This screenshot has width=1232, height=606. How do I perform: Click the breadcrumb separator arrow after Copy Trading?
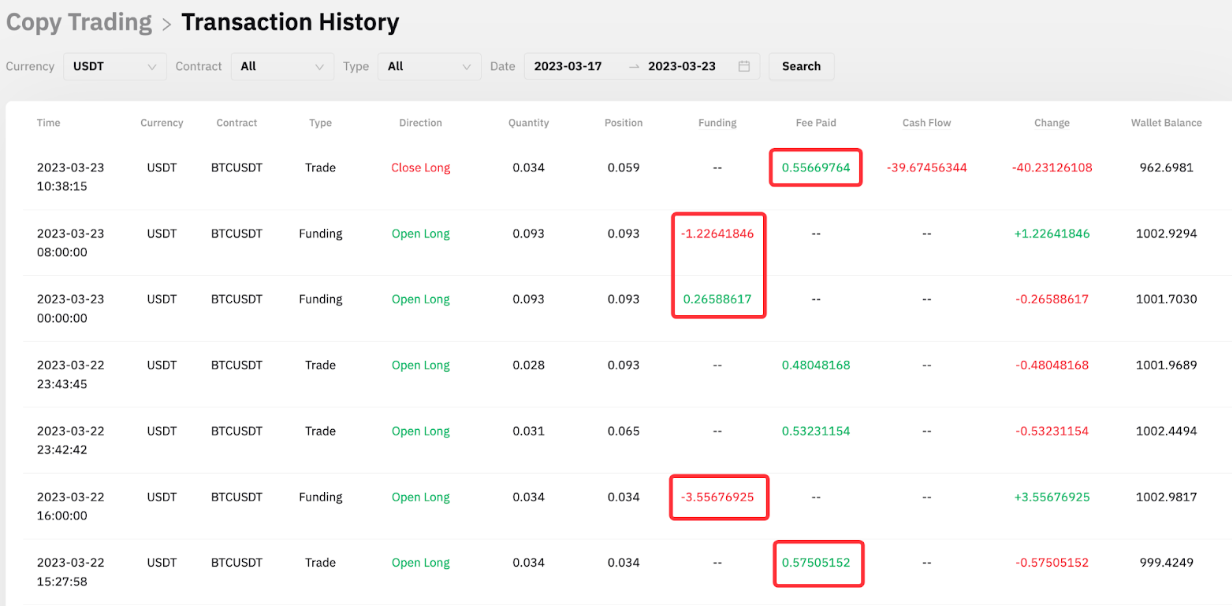(167, 24)
